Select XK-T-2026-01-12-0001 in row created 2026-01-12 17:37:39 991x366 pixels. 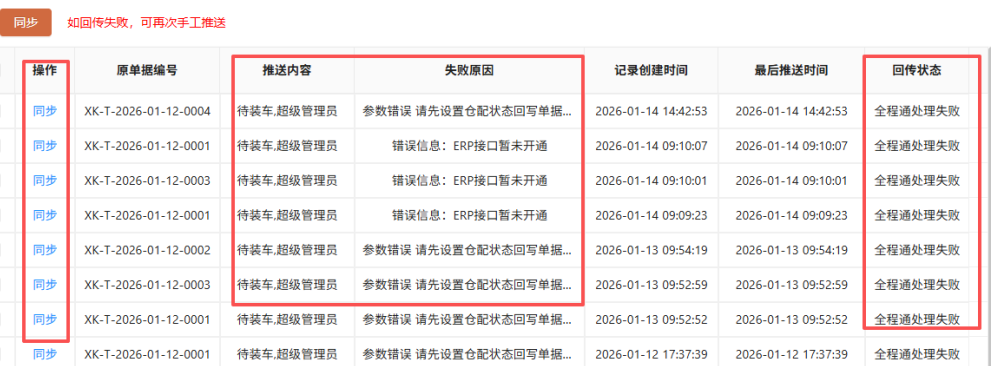pos(147,355)
